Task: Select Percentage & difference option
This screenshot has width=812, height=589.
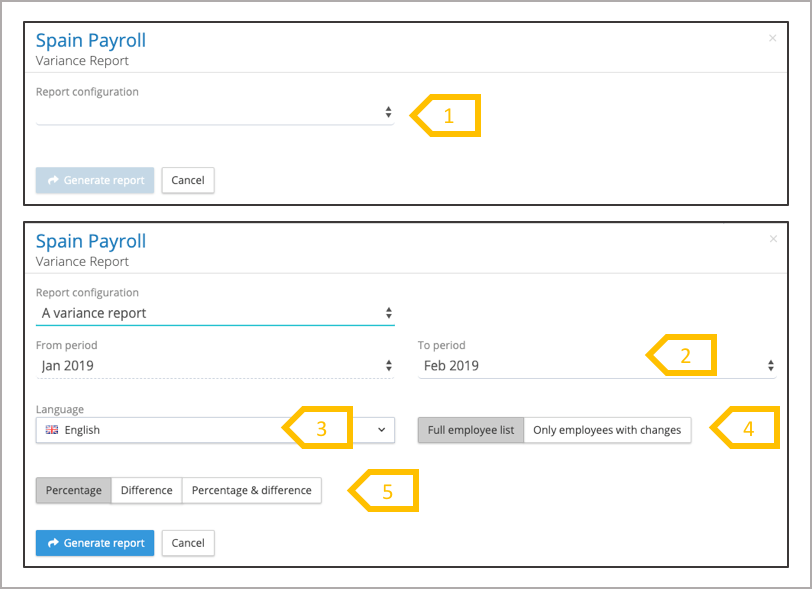Action: click(251, 490)
